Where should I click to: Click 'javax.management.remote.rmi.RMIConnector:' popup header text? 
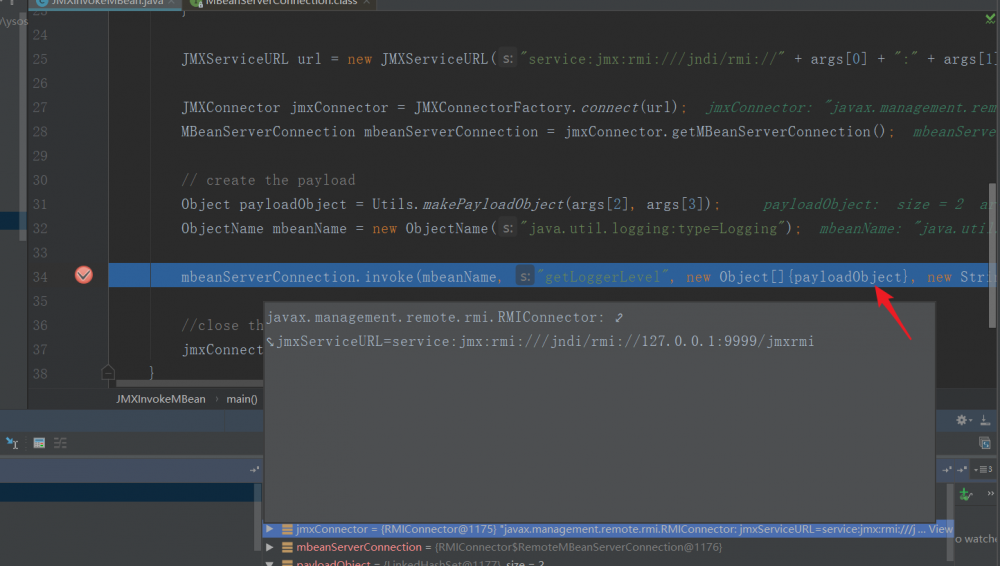point(435,317)
